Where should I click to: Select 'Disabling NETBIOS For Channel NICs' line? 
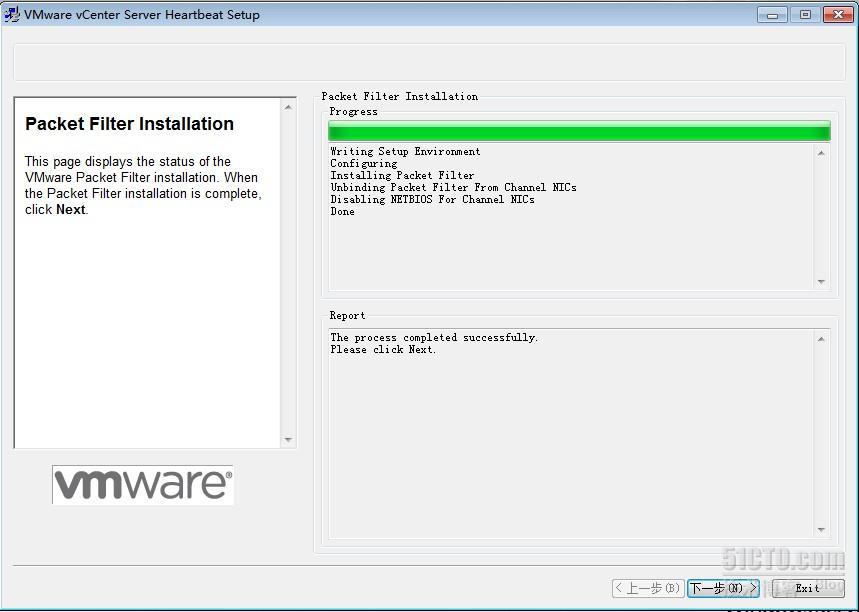pyautogui.click(x=432, y=199)
